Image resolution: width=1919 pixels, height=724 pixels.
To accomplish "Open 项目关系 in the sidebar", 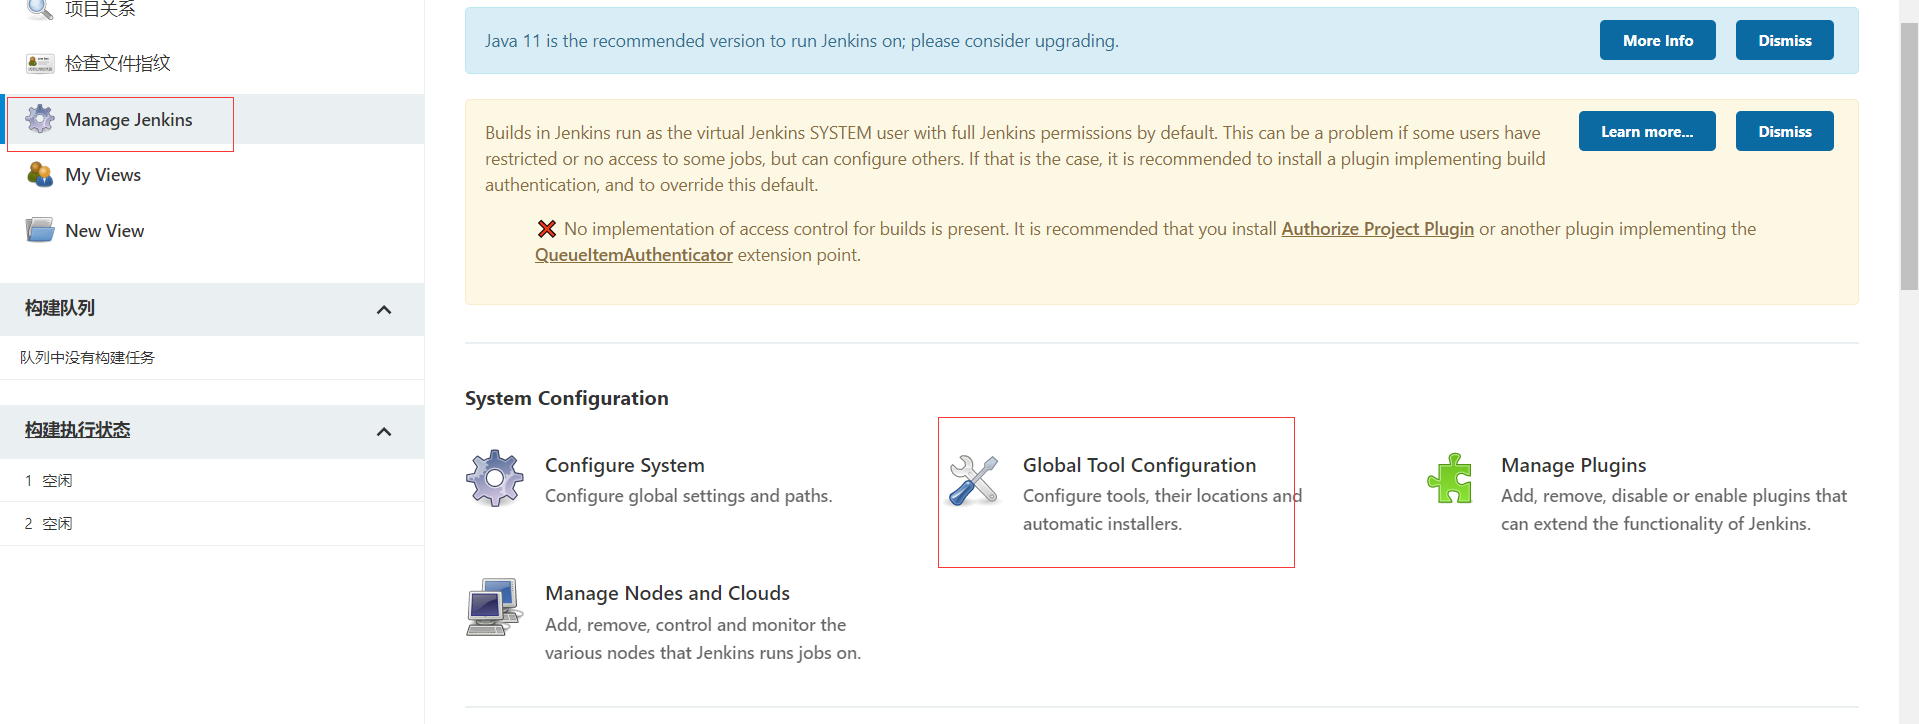I will (x=100, y=9).
